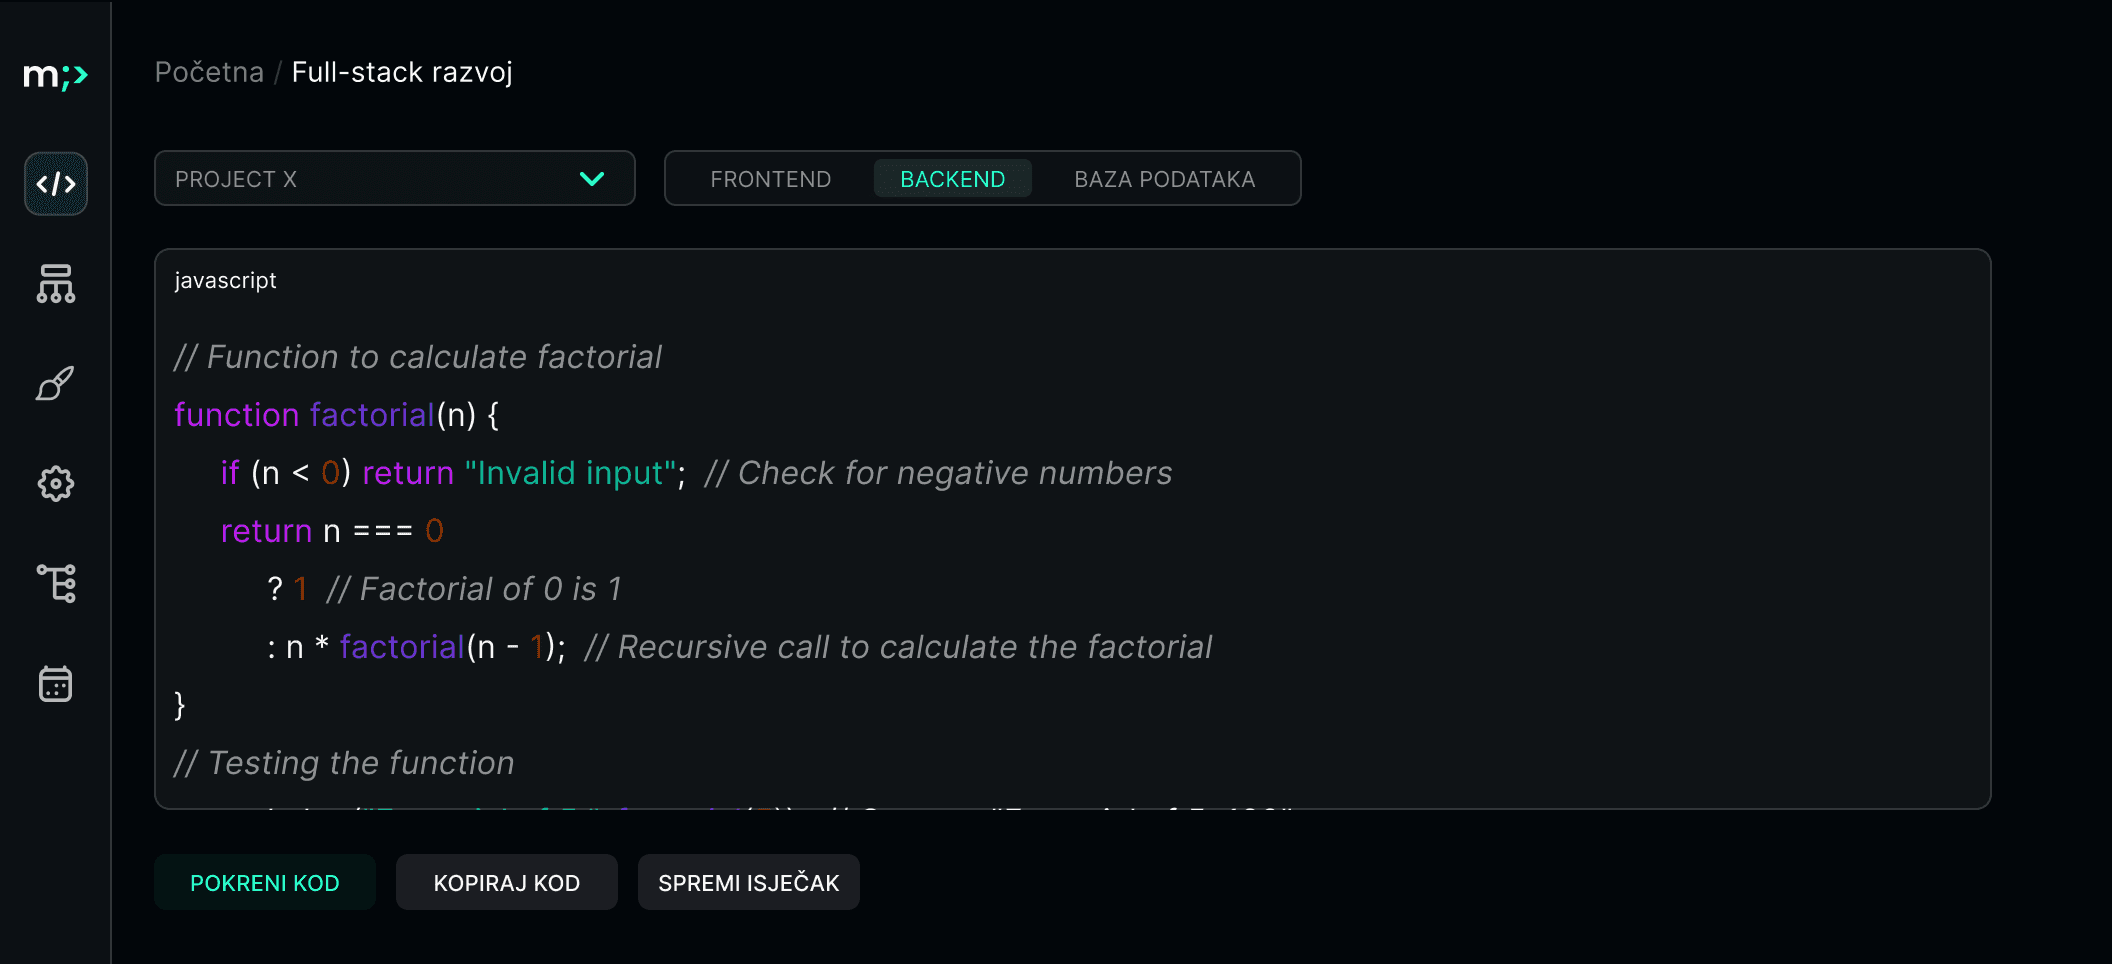Toggle the BACKEND view selection
The width and height of the screenshot is (2112, 964).
(952, 179)
